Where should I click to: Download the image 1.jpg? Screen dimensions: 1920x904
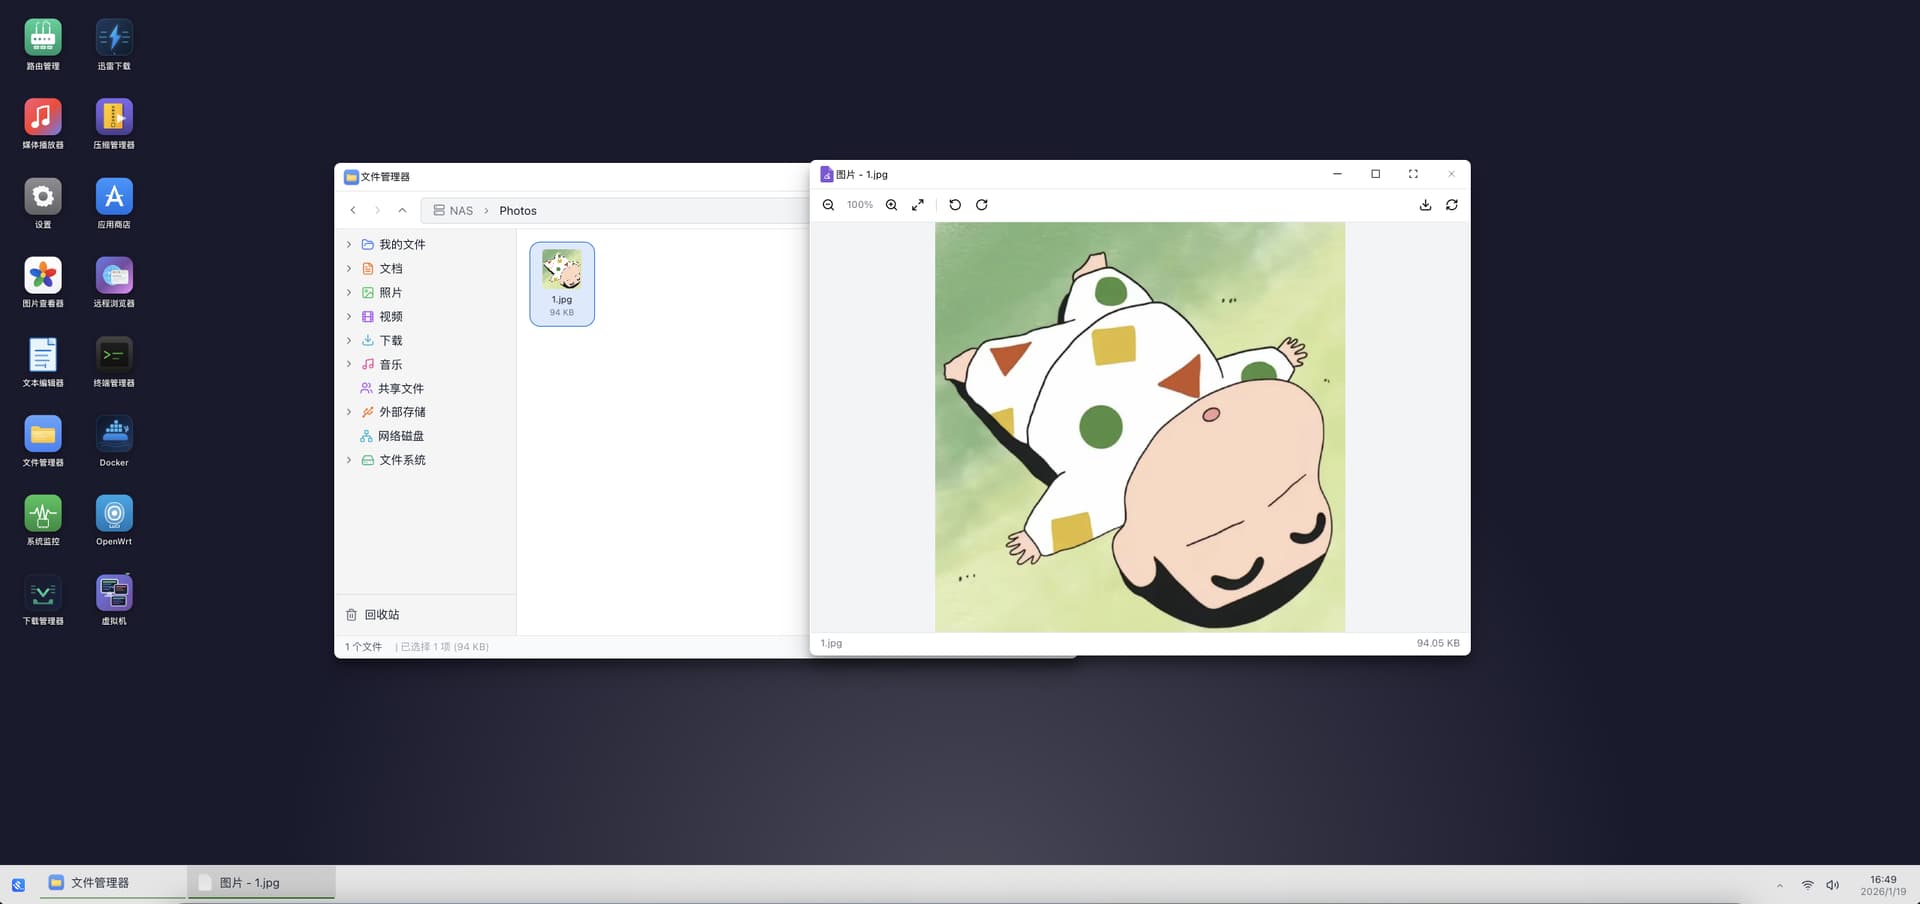click(1425, 205)
